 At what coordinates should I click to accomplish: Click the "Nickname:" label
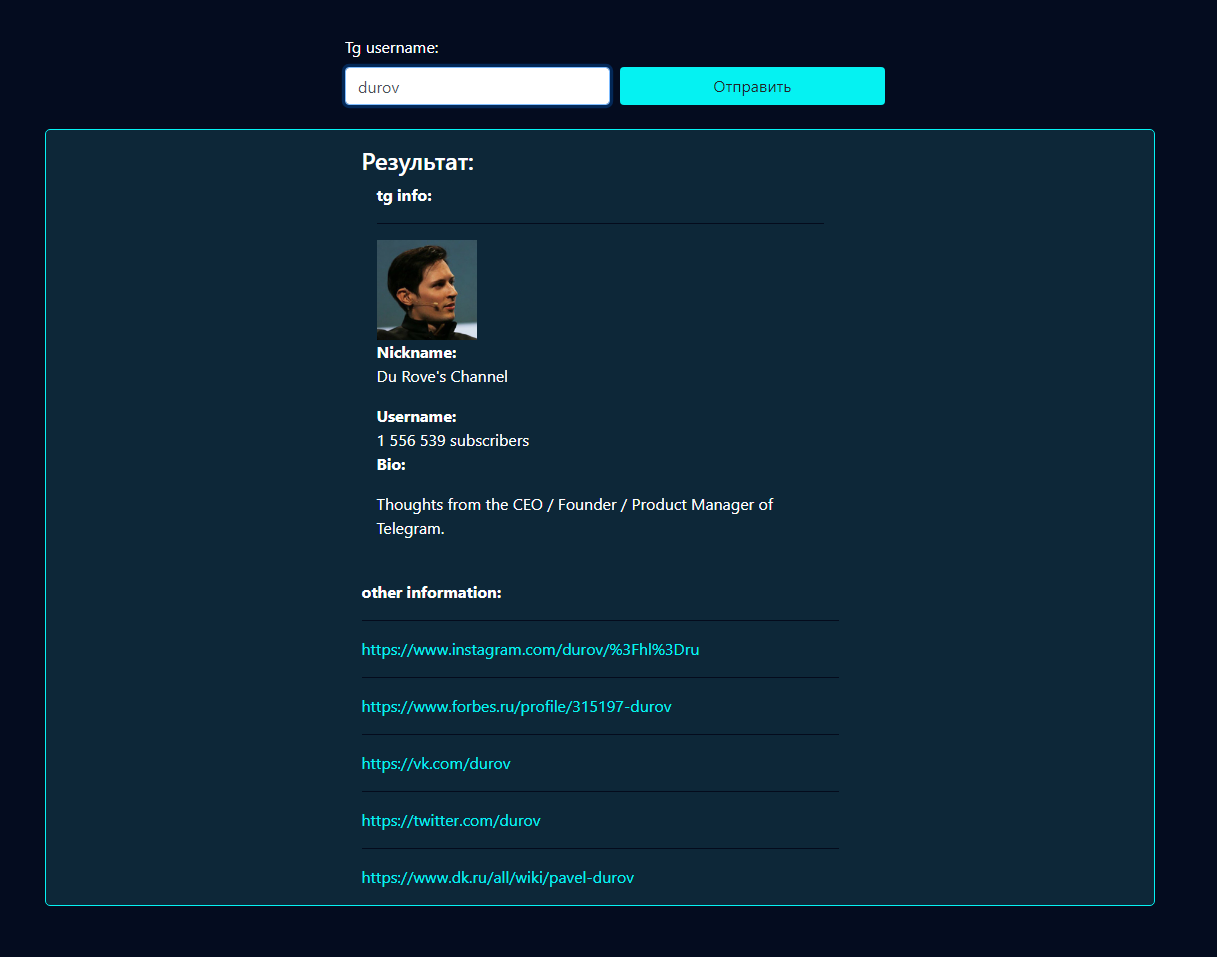[x=417, y=353]
